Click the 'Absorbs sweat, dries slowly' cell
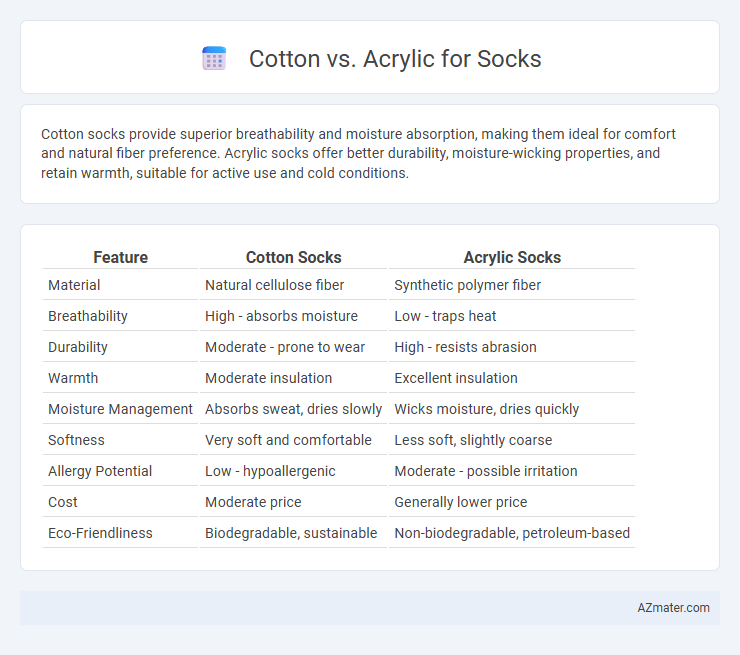The height and width of the screenshot is (655, 740). coord(293,409)
